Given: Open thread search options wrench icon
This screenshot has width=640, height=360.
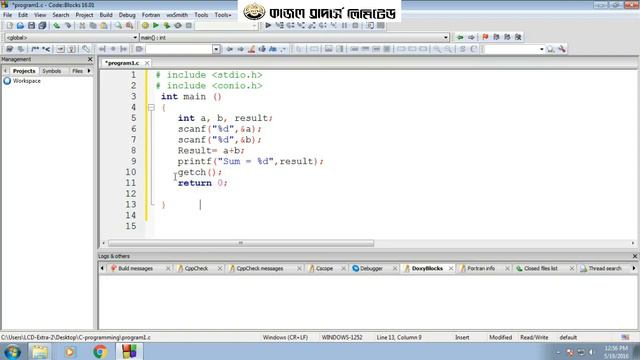Looking at the screenshot, I should [562, 49].
